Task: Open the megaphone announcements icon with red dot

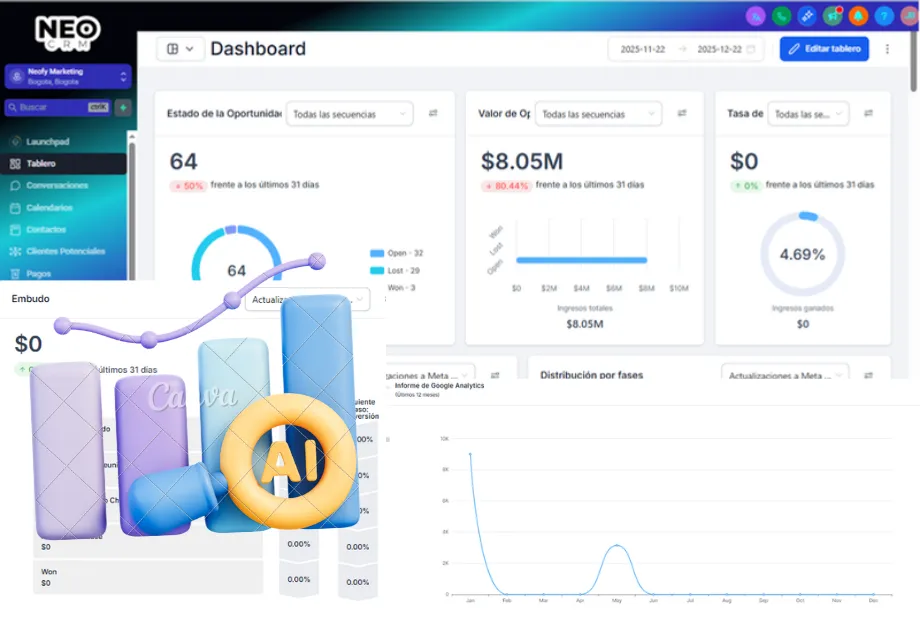Action: click(833, 16)
